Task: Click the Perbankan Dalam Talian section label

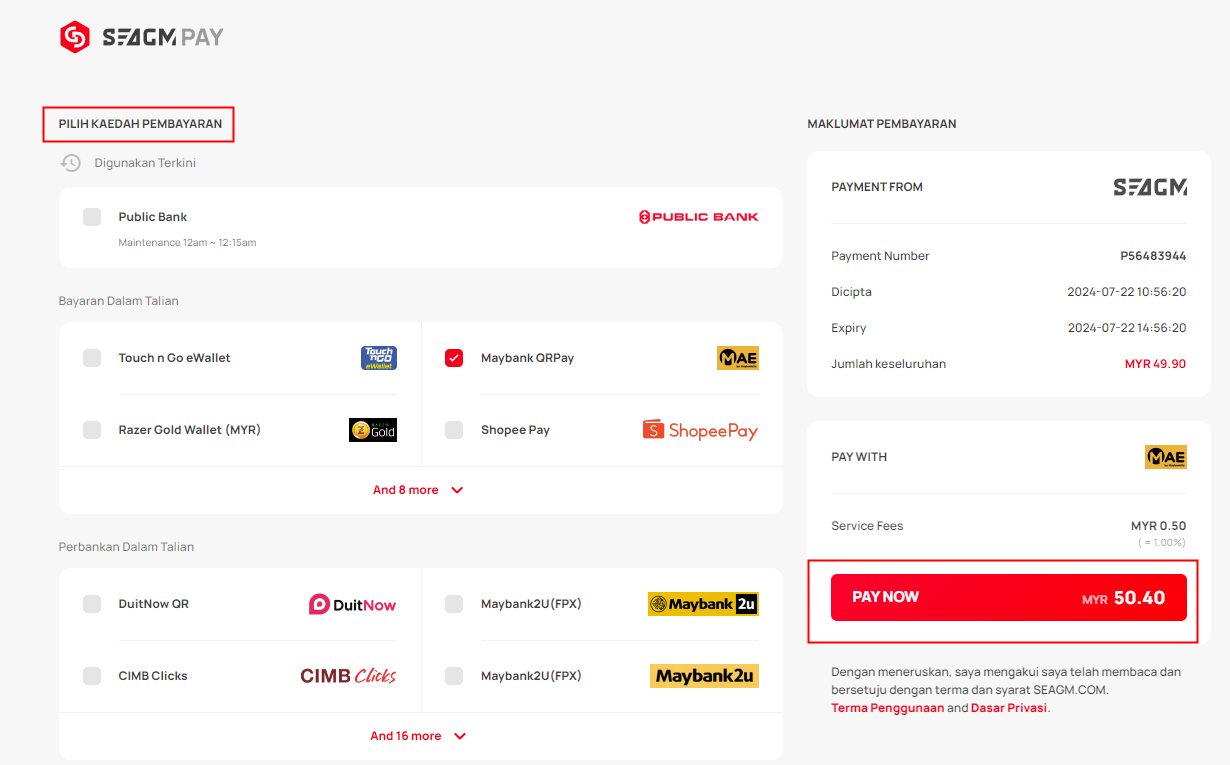Action: 126,547
